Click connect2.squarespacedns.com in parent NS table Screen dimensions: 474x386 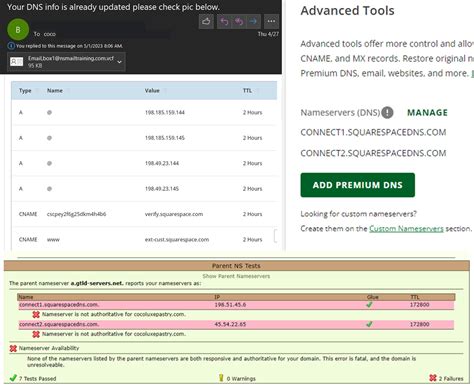tap(59, 324)
